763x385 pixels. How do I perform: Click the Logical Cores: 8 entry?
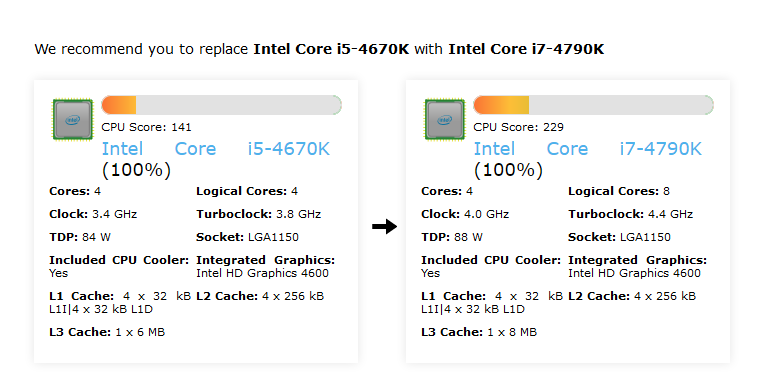[618, 191]
